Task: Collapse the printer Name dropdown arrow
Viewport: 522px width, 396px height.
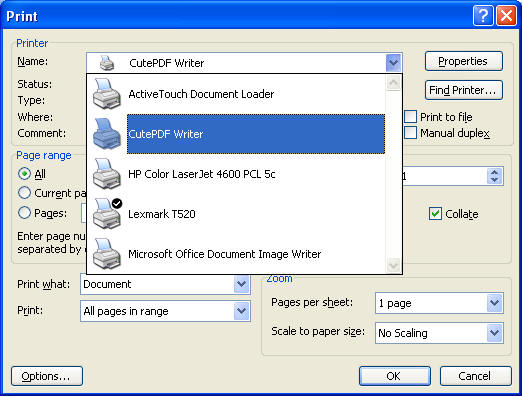Action: point(393,63)
